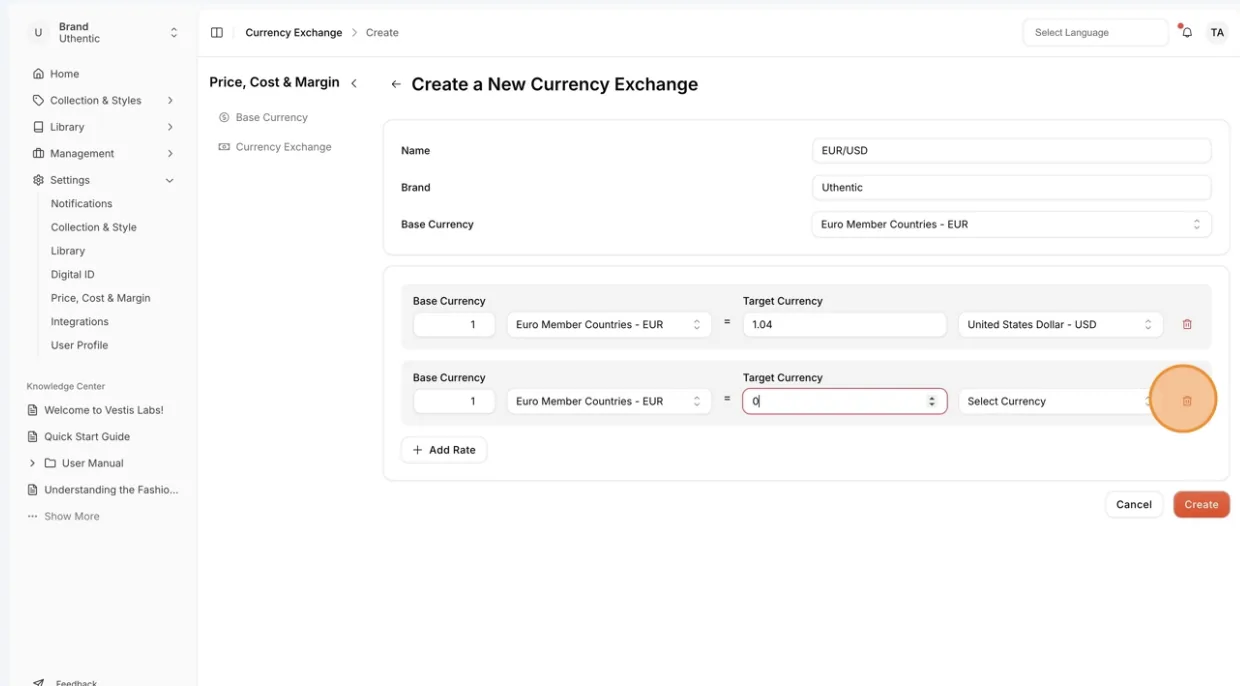Click stepper arrows in the target rate field
Image resolution: width=1240 pixels, height=686 pixels.
coord(932,401)
